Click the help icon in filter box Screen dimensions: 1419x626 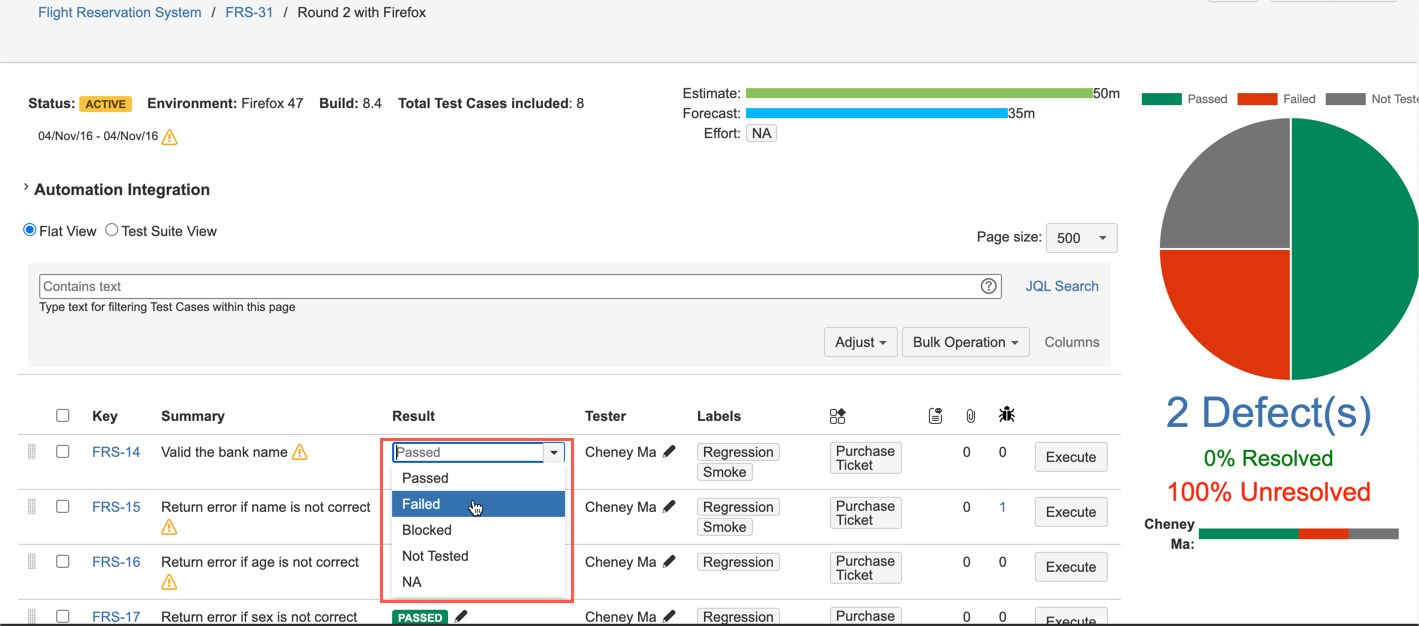pos(988,286)
